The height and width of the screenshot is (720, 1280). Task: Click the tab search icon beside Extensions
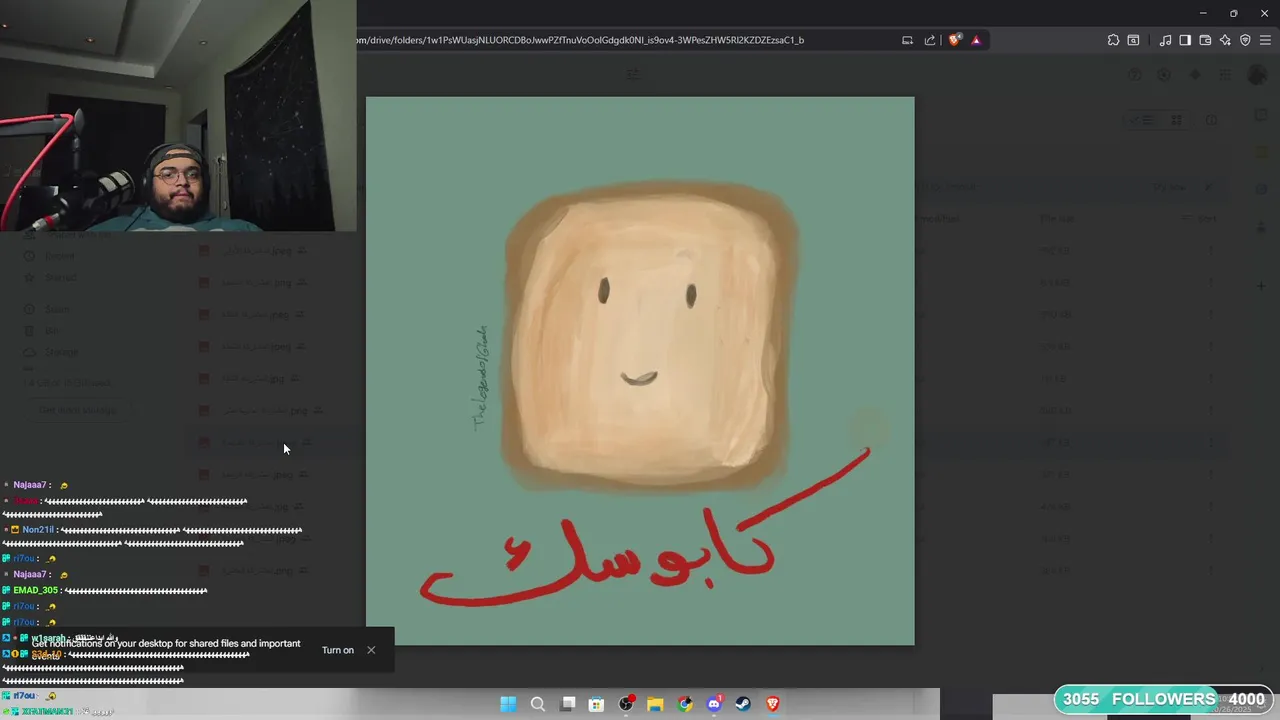(x=1133, y=40)
